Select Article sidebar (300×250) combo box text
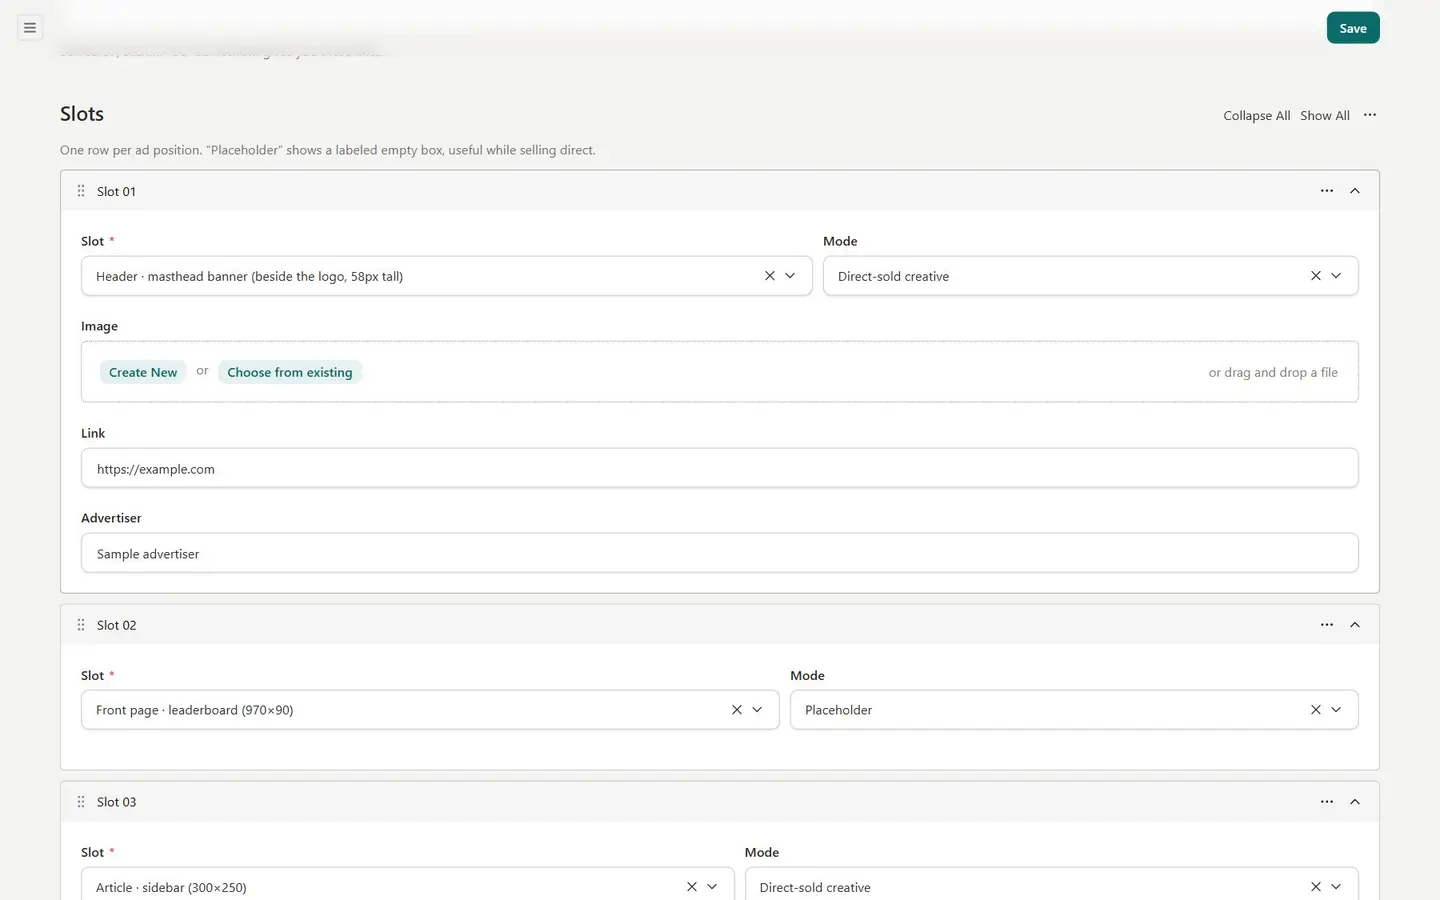The image size is (1440, 900). tap(171, 888)
